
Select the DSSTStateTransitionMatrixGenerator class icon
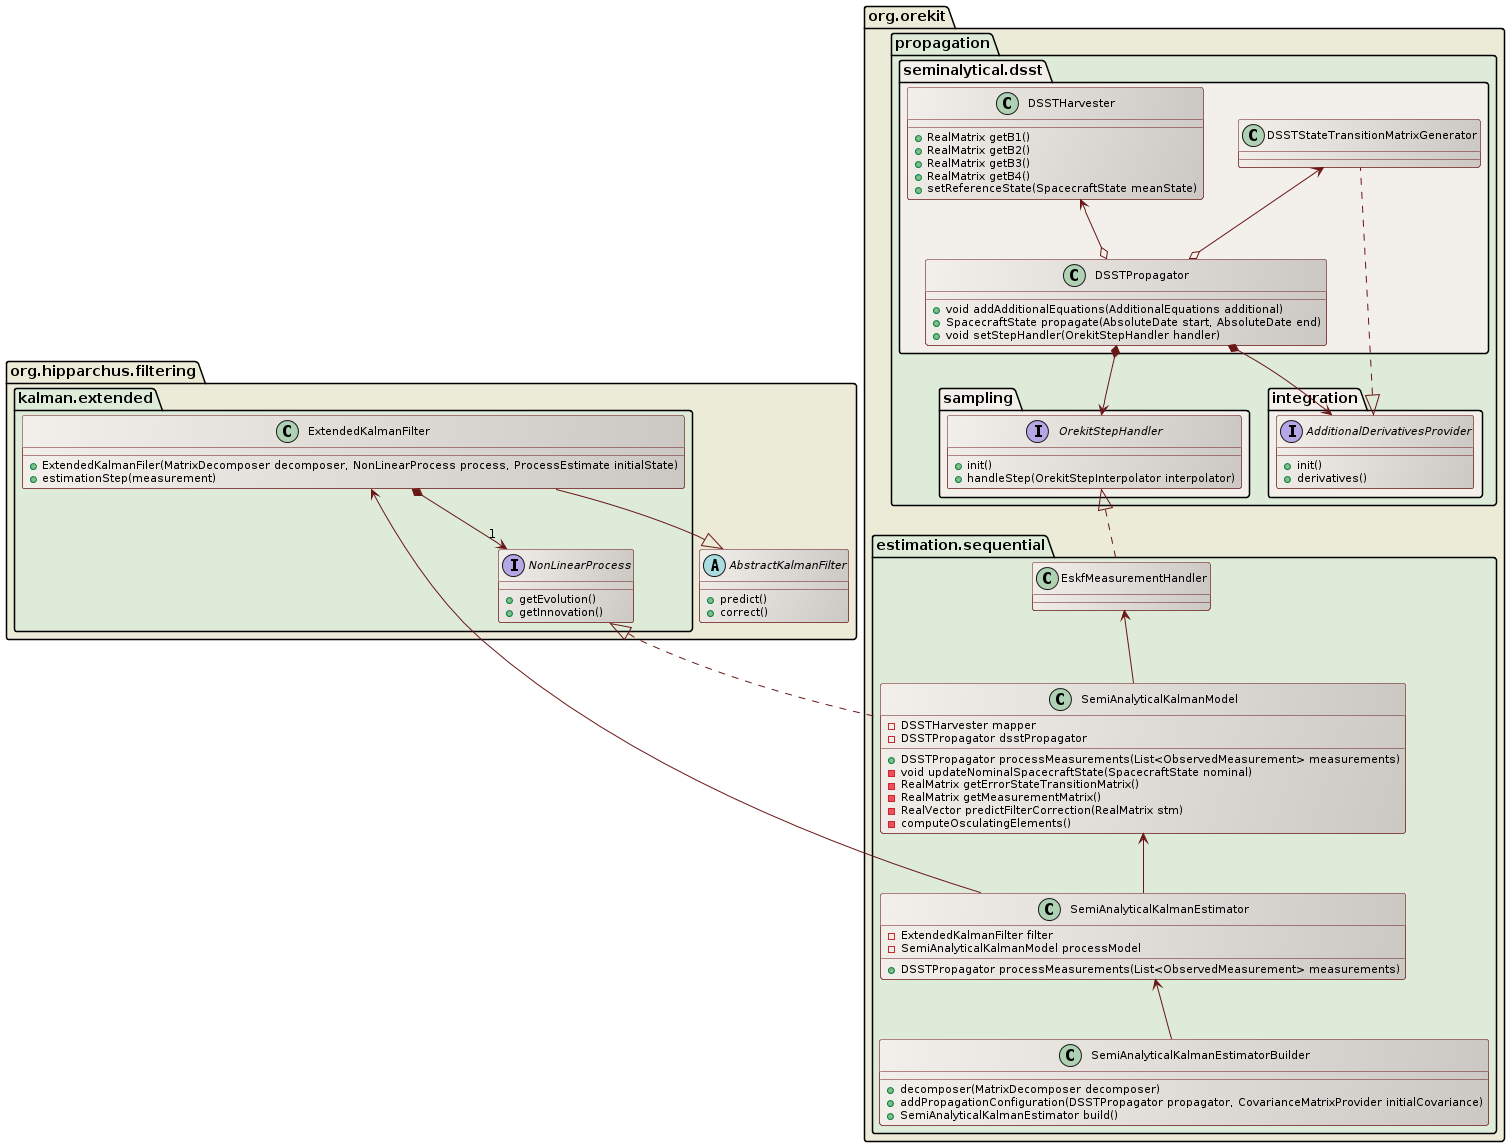click(x=1254, y=135)
